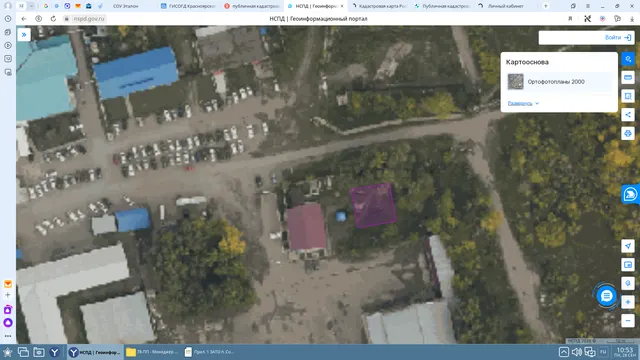Reload the current page
Screen dimensions: 640x360
pos(53,19)
